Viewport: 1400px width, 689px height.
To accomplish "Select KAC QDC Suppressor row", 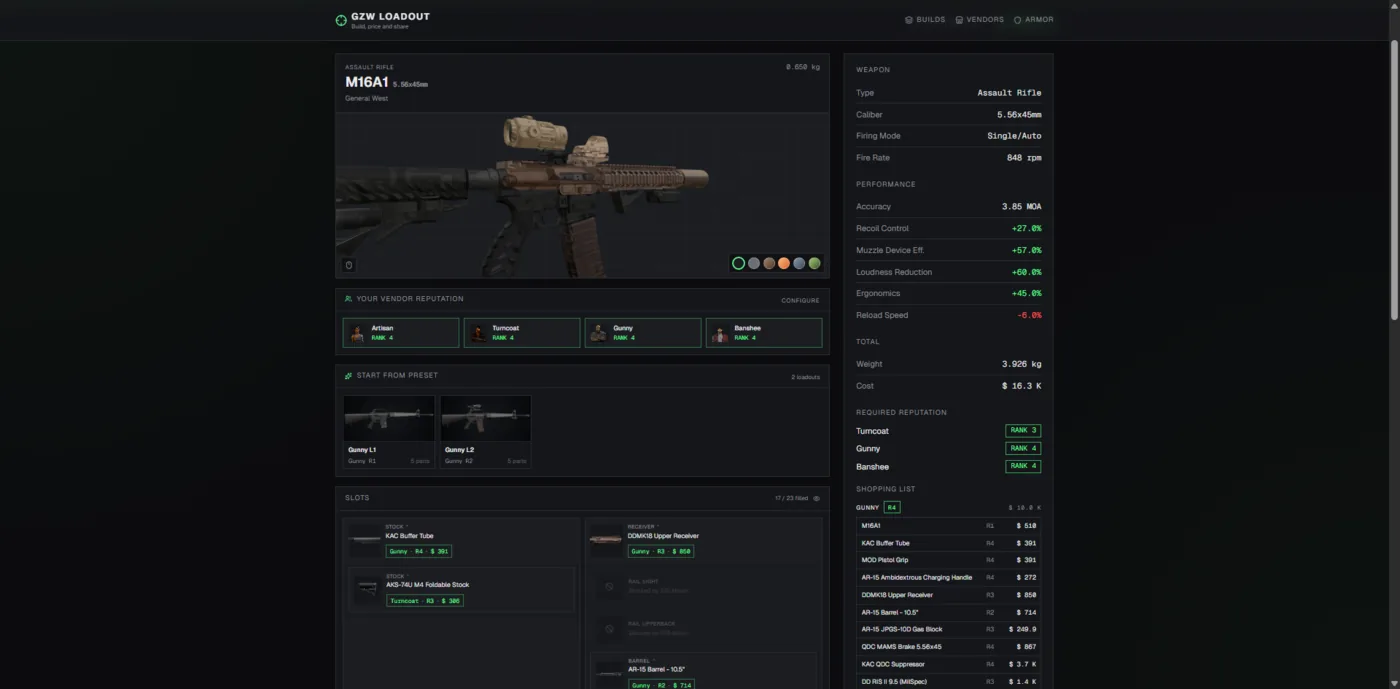I will tap(948, 664).
